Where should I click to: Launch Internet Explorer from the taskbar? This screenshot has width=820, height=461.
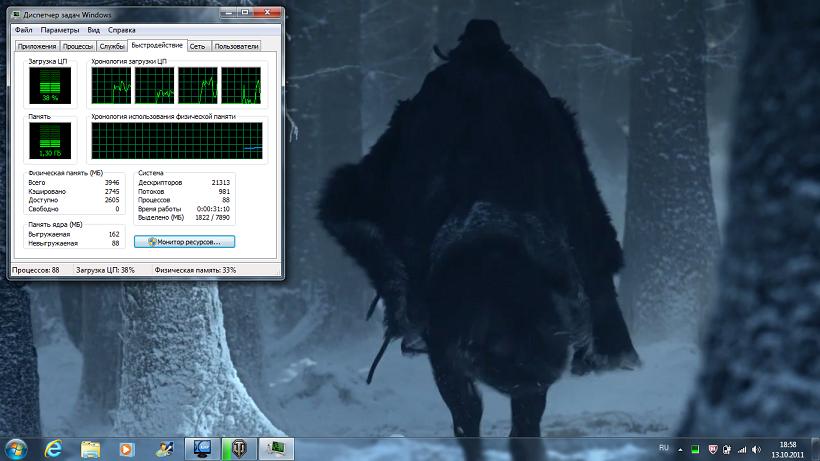point(52,447)
